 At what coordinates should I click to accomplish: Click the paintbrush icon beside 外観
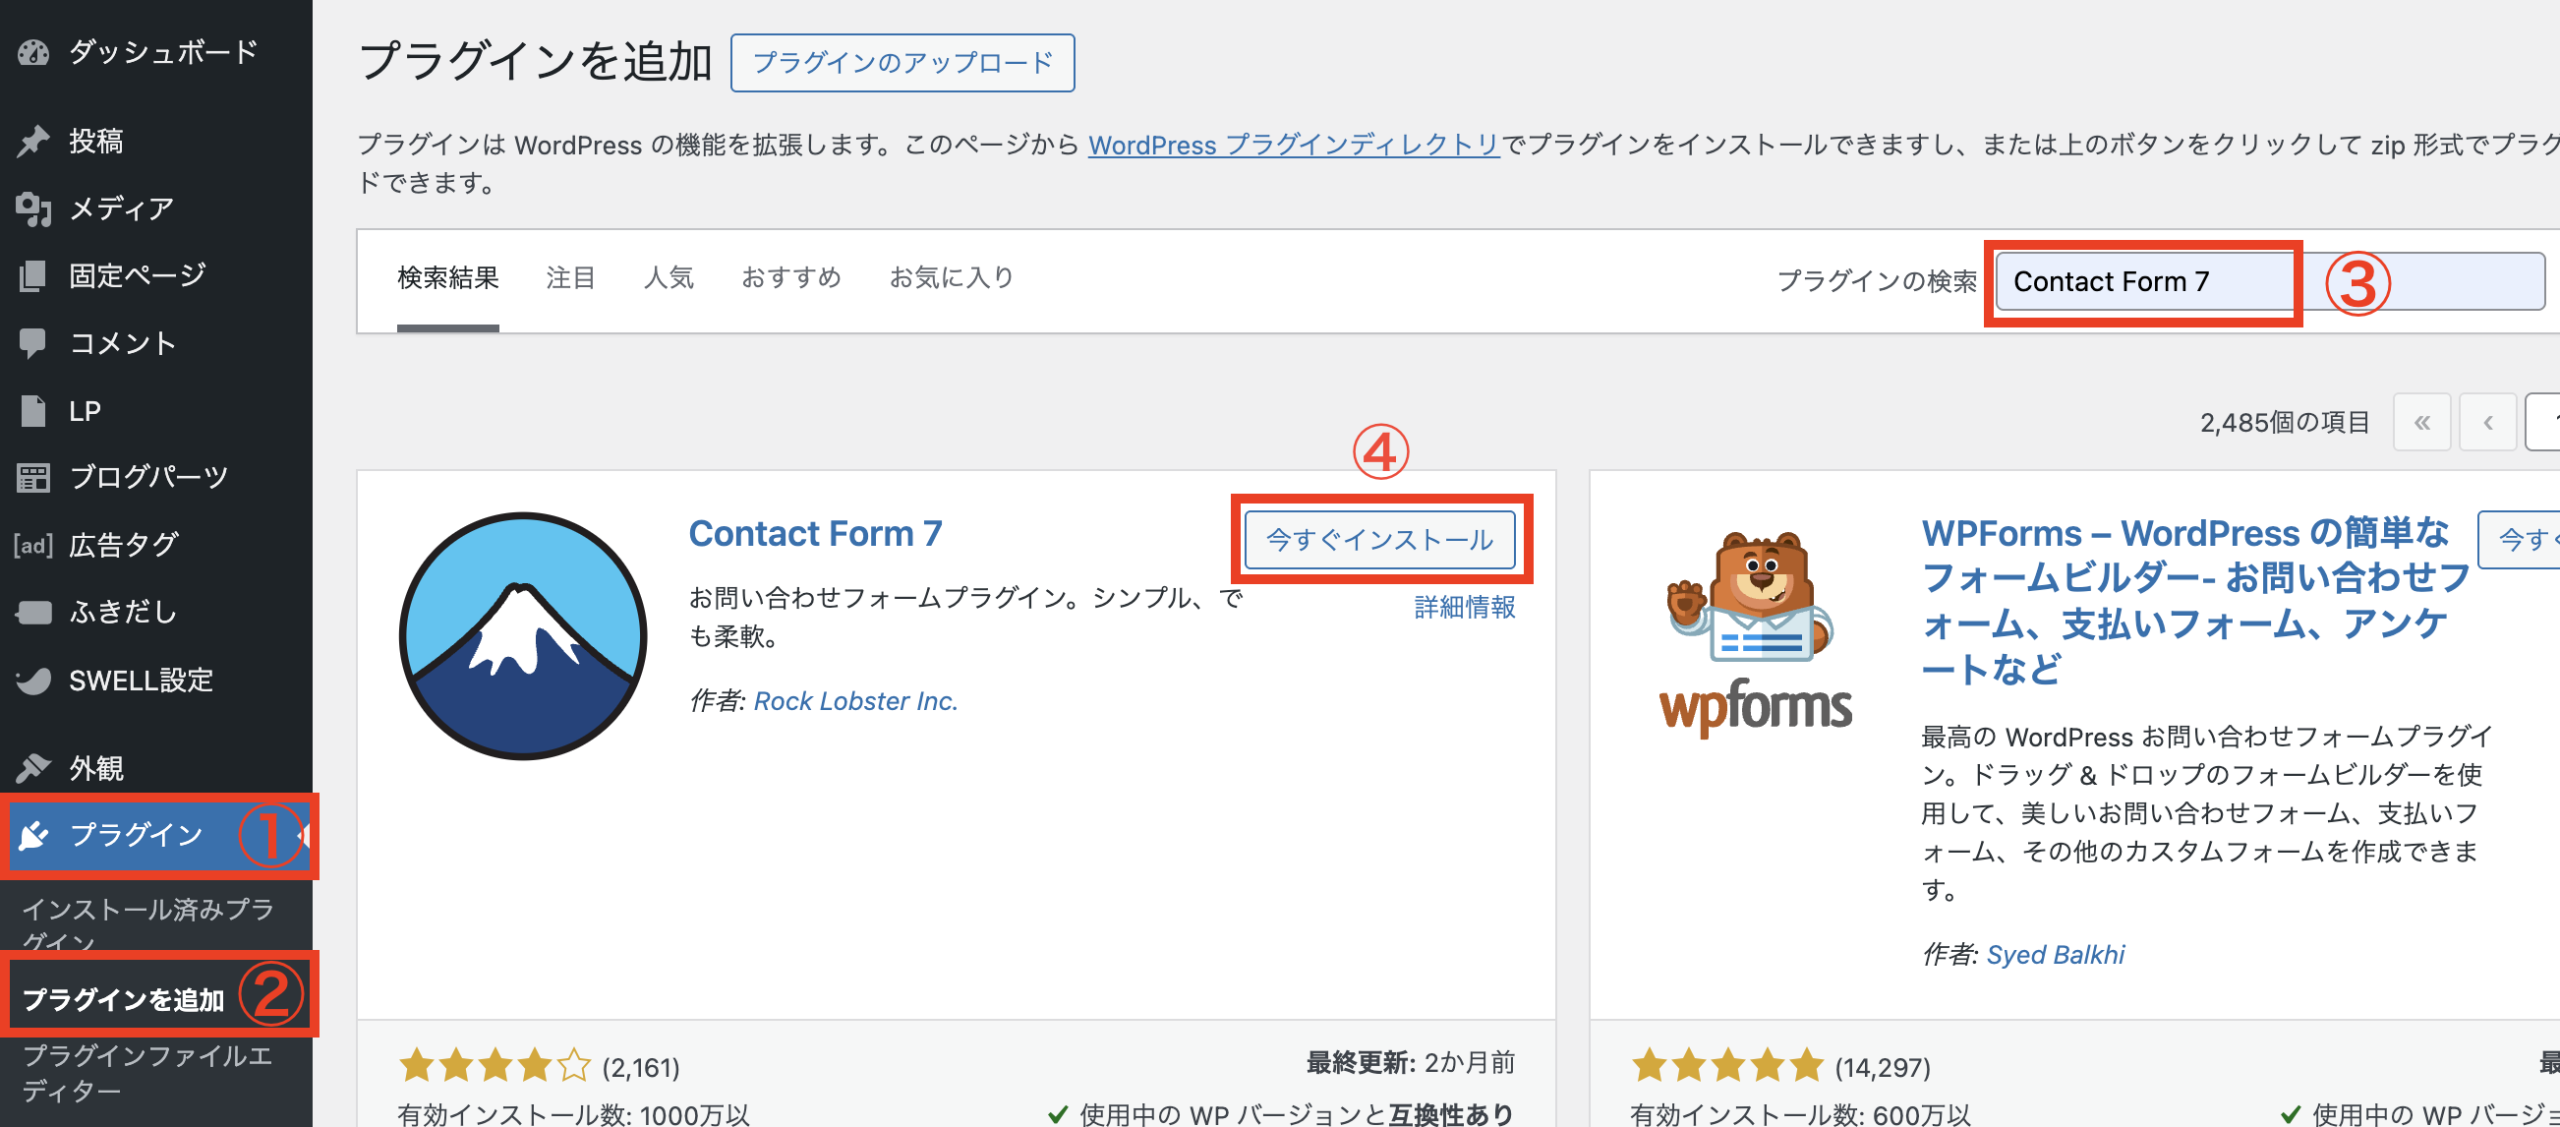[x=33, y=768]
